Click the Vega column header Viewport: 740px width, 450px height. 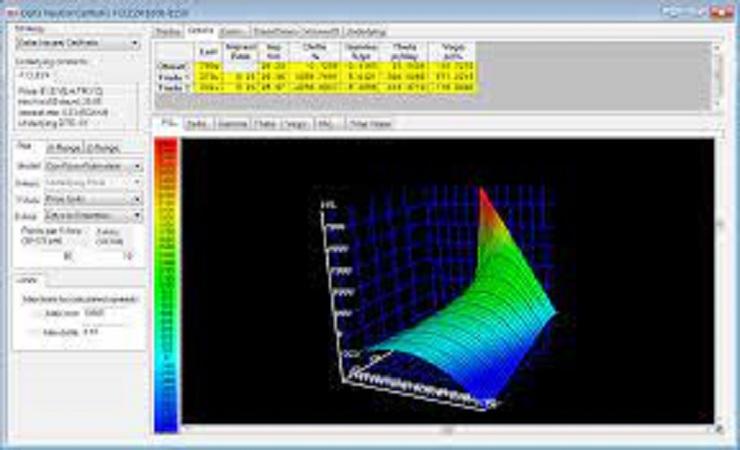(453, 51)
